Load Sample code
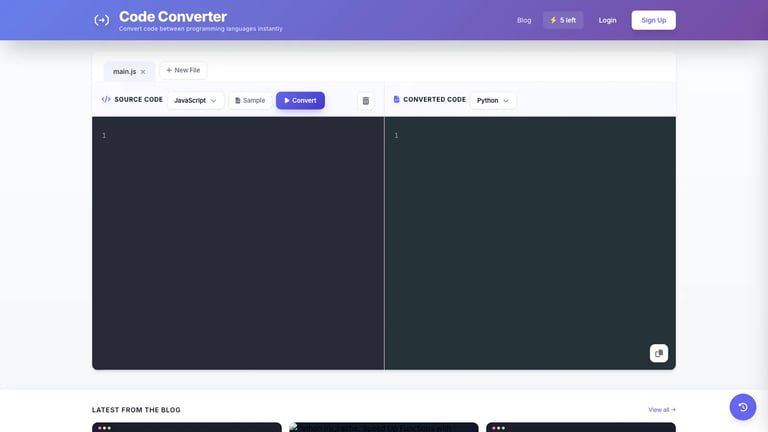 pos(250,100)
